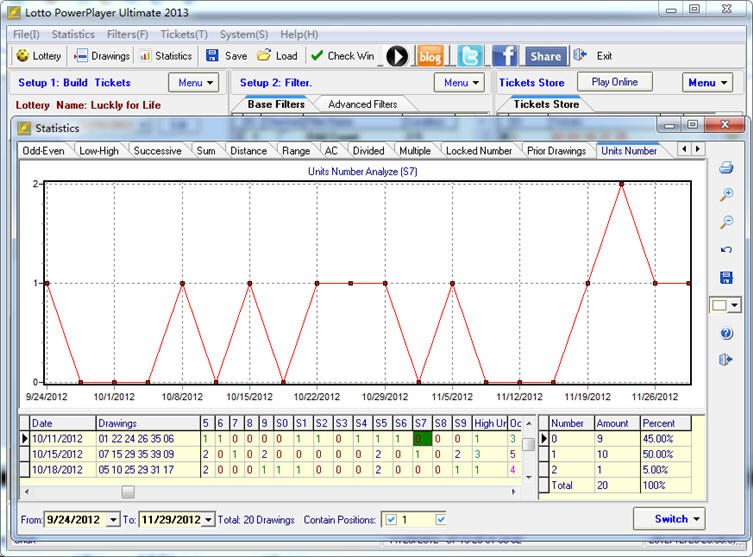Save chart with side panel disk icon
Viewport: 753px width, 557px height.
(726, 277)
